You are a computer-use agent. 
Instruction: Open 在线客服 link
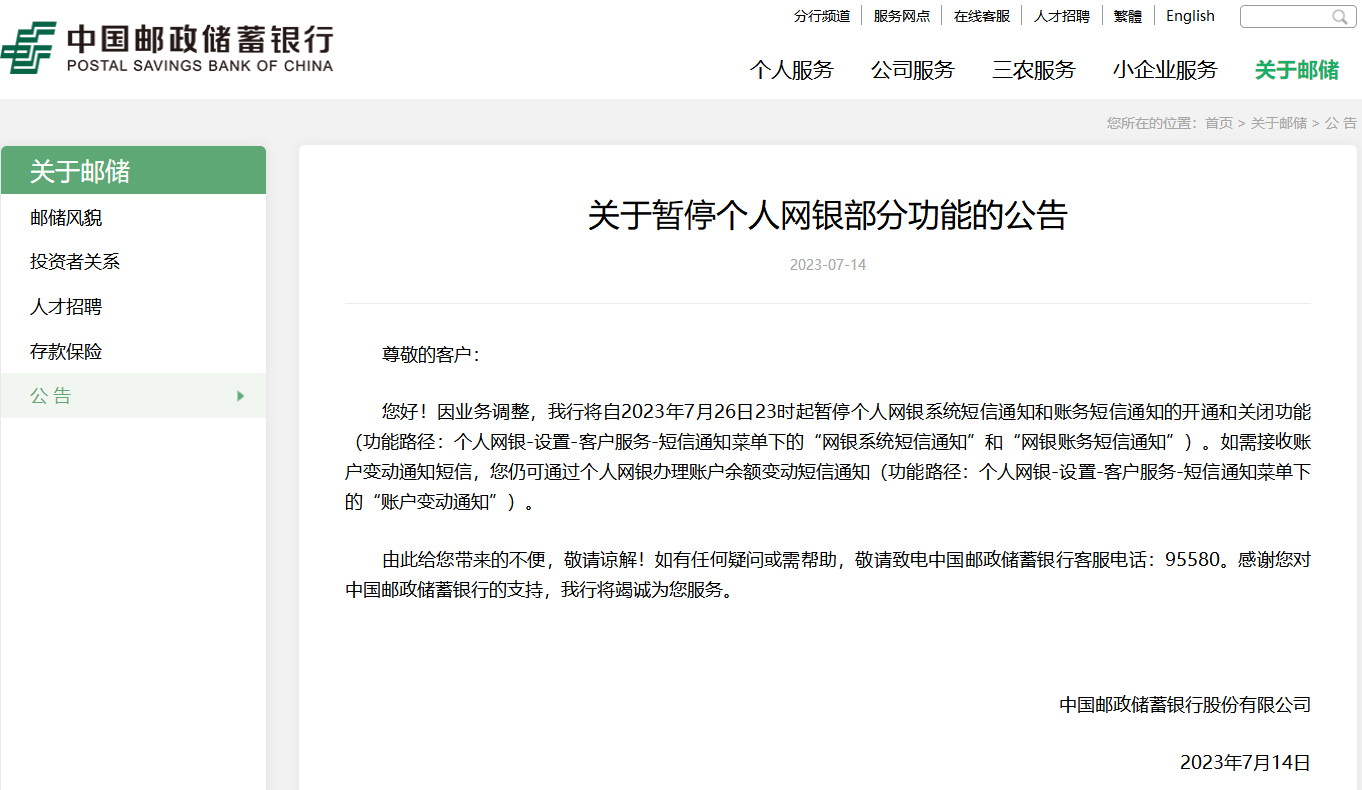click(x=982, y=16)
